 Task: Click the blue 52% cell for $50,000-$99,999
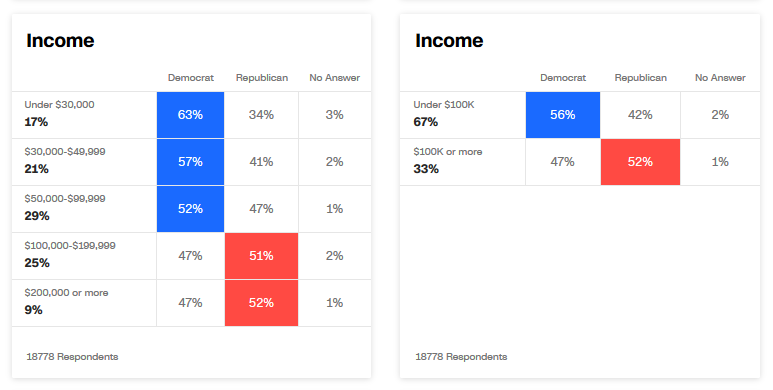coord(190,209)
